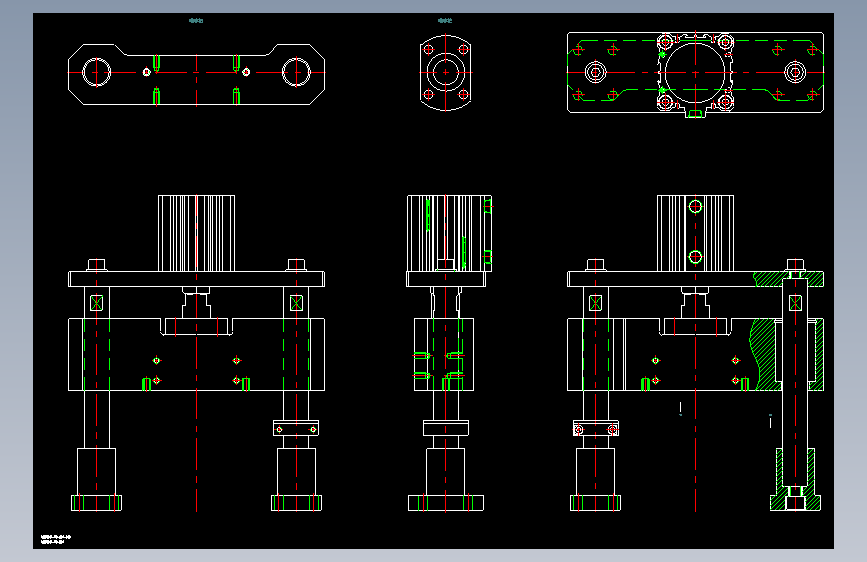Select the oval flange view with four bolt holes

coord(446,72)
